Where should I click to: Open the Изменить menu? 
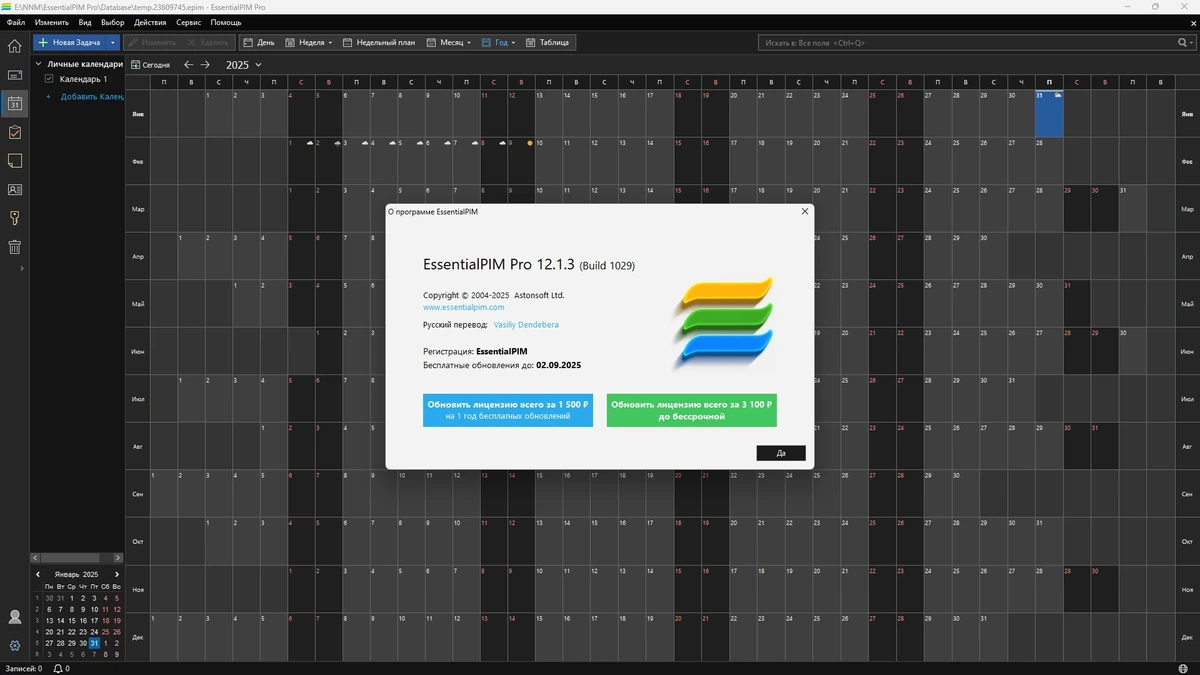52,22
